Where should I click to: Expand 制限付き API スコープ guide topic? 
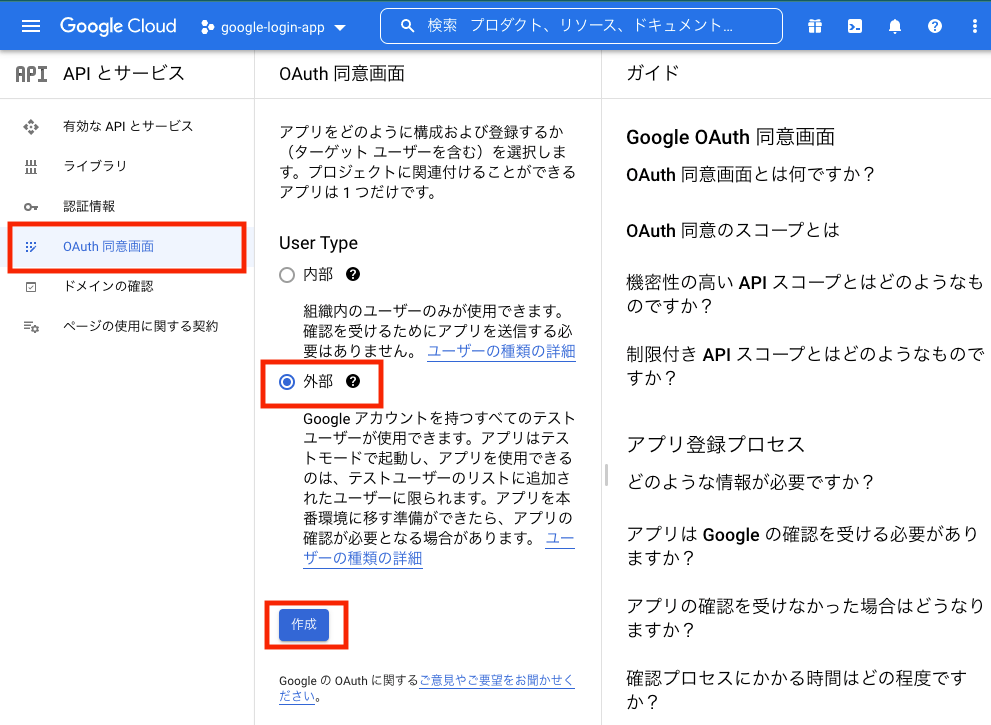tap(805, 366)
